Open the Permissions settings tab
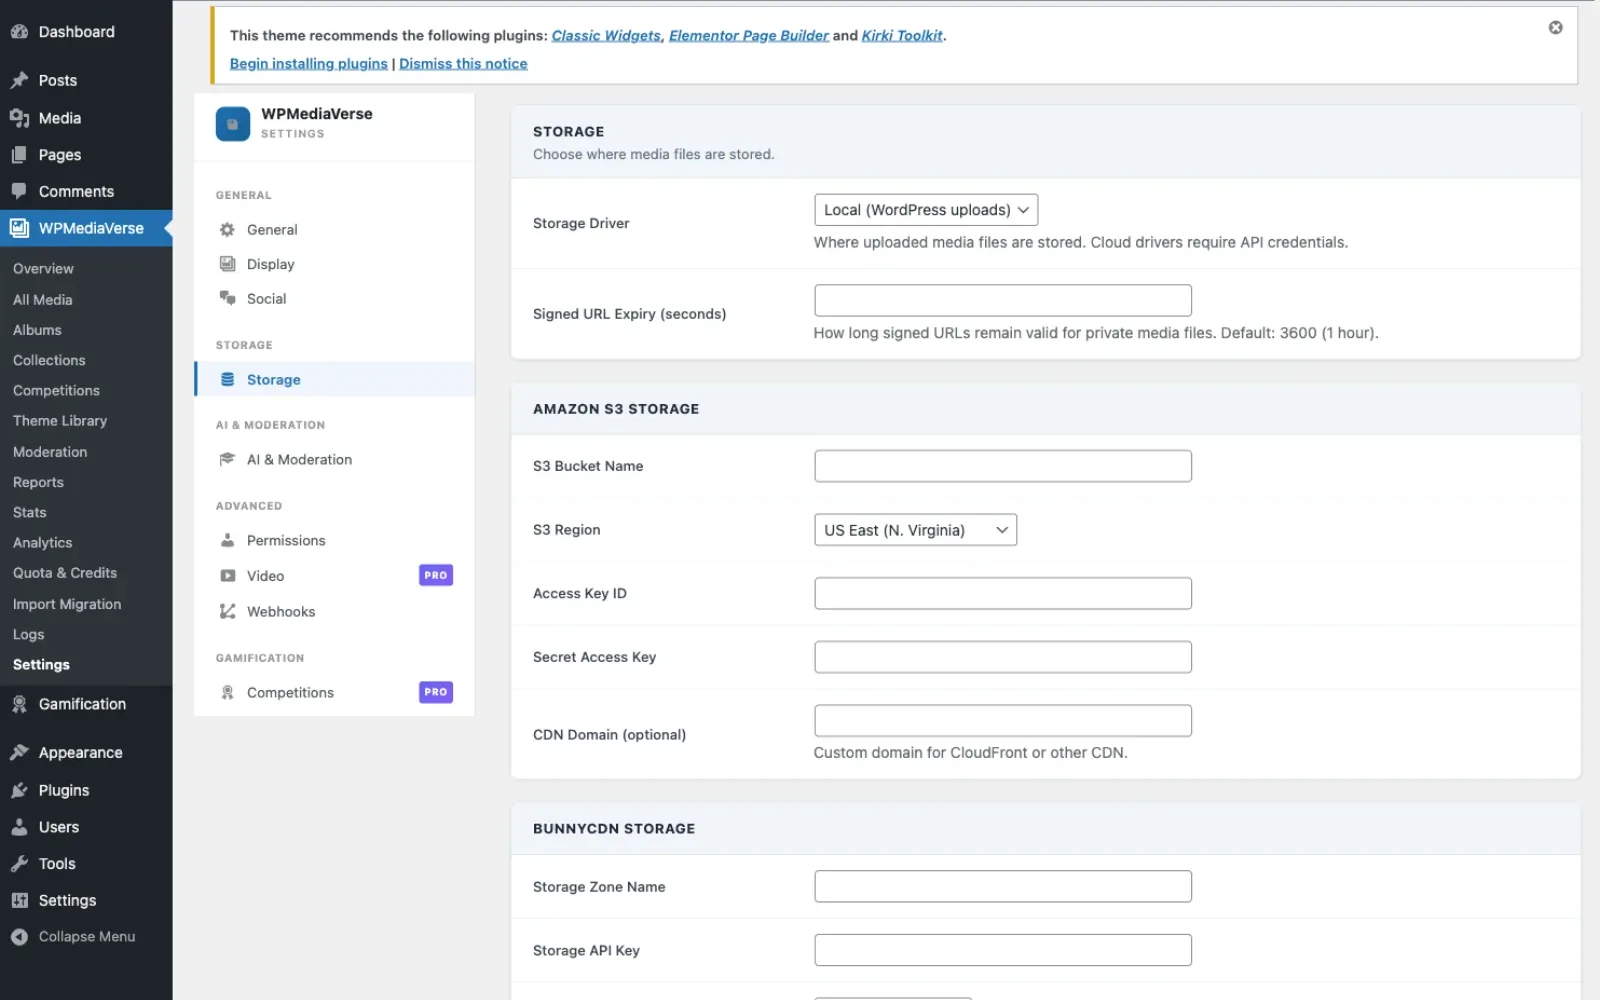Image resolution: width=1600 pixels, height=1000 pixels. click(x=334, y=540)
